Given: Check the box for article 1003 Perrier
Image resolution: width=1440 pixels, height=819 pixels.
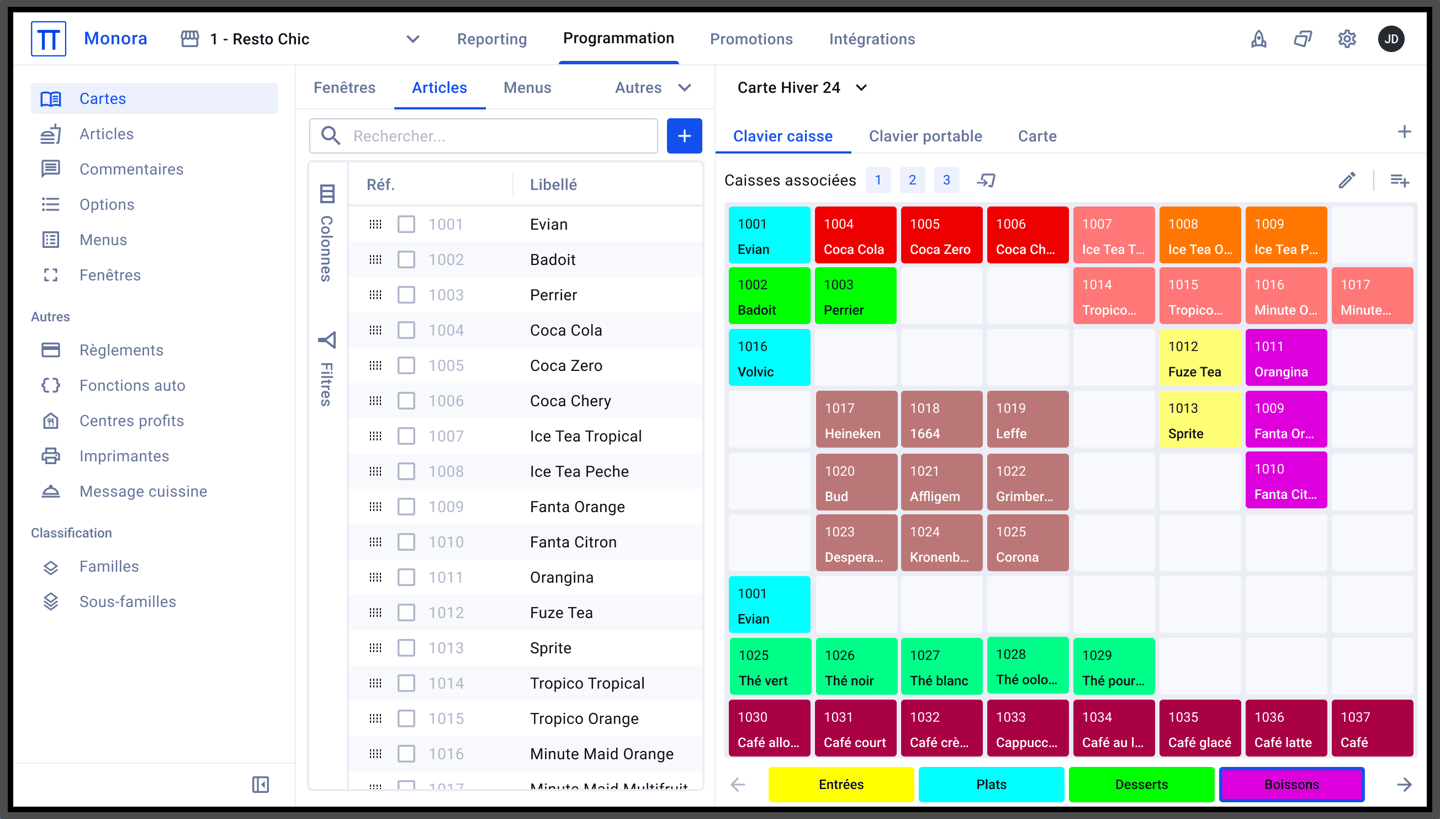Looking at the screenshot, I should tap(406, 295).
